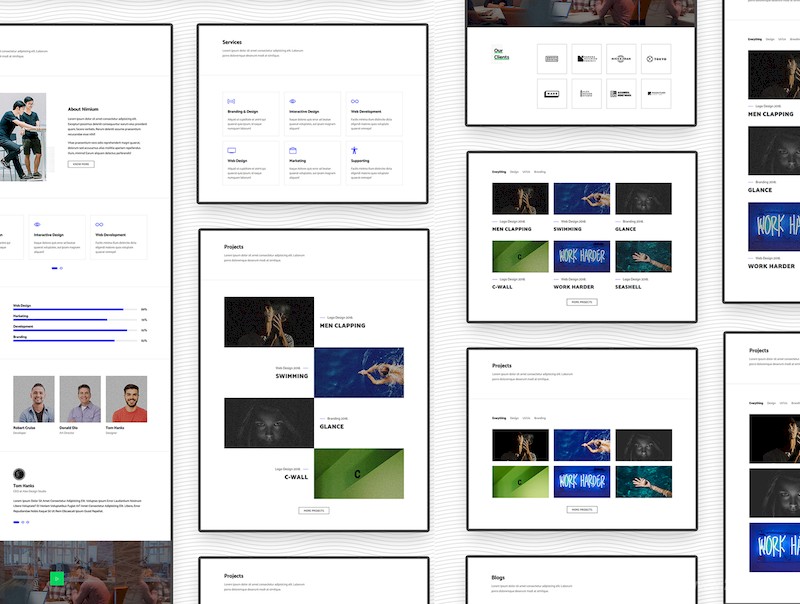The image size is (800, 604).
Task: Click Supporting service card title
Action: [360, 161]
